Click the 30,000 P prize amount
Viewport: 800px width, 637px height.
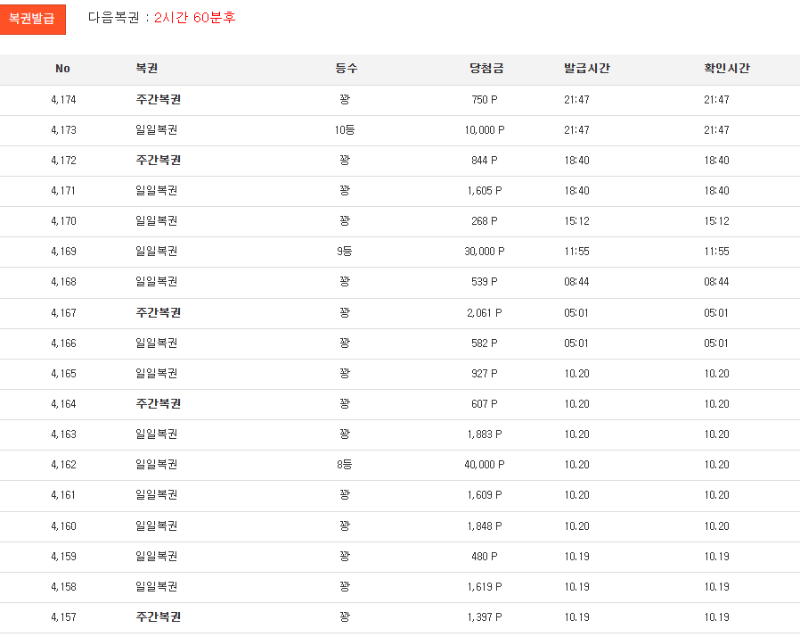[484, 252]
